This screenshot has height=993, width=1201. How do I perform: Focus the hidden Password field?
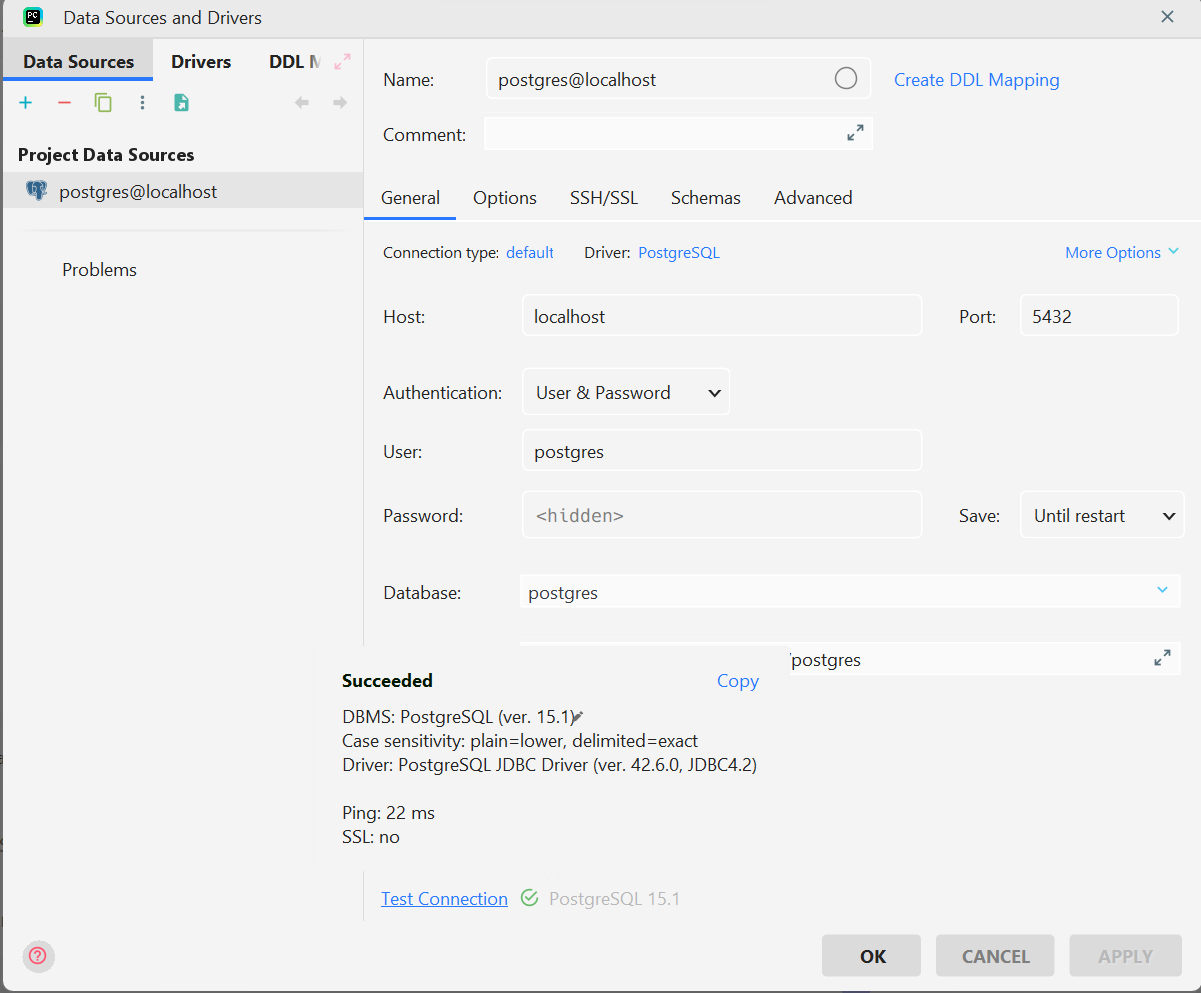click(721, 514)
